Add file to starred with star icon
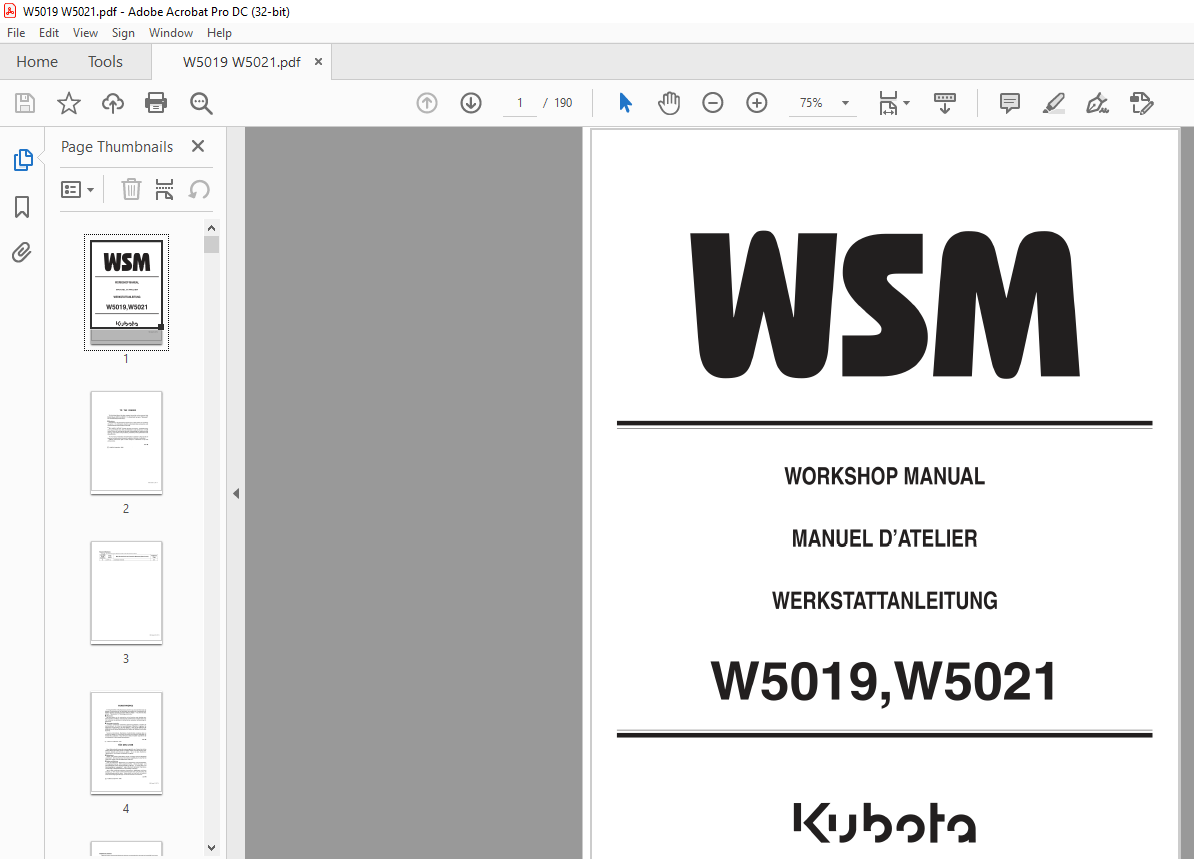Image resolution: width=1194 pixels, height=859 pixels. coord(69,103)
